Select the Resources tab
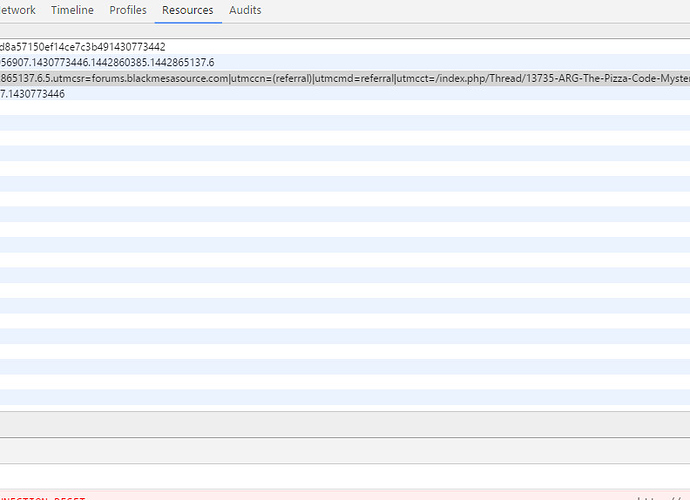 click(x=188, y=10)
